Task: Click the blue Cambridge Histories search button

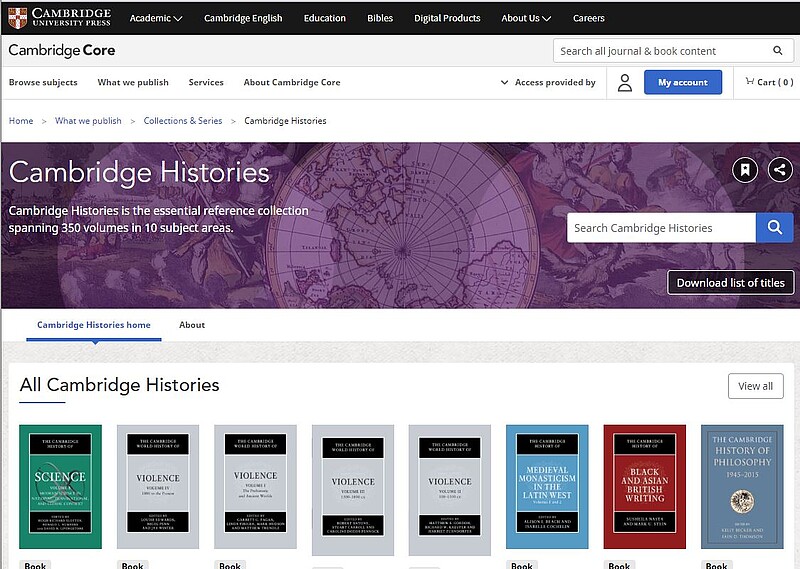Action: pyautogui.click(x=774, y=228)
